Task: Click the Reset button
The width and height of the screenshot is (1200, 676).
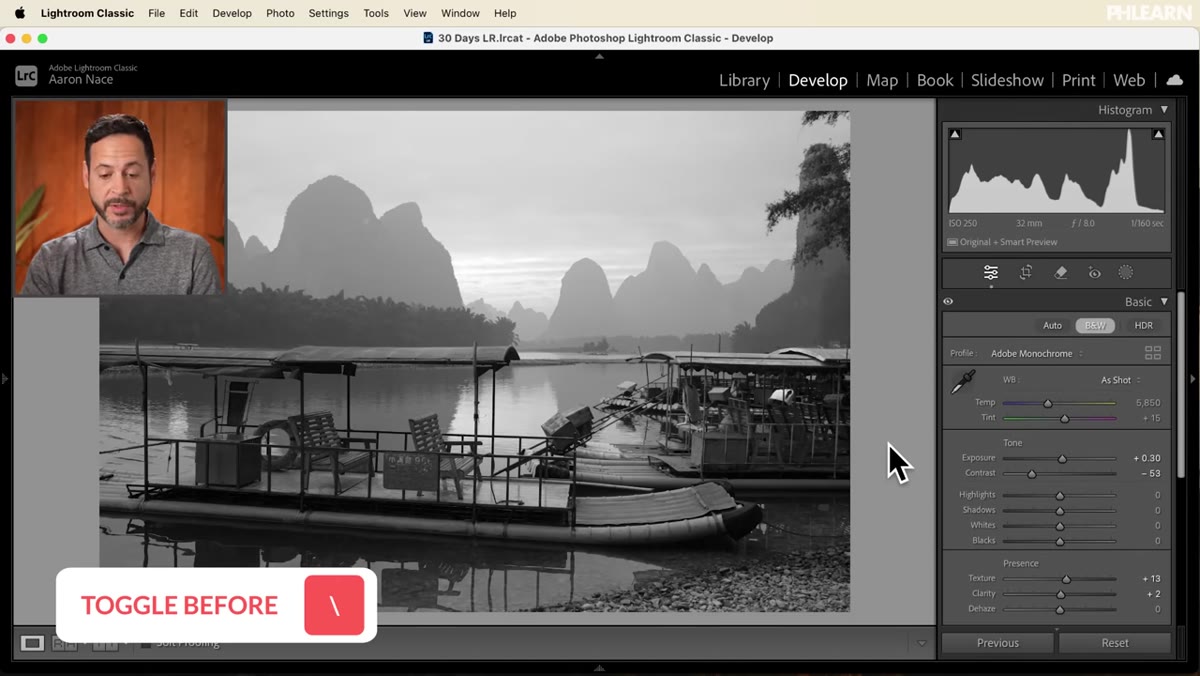Action: tap(1115, 643)
